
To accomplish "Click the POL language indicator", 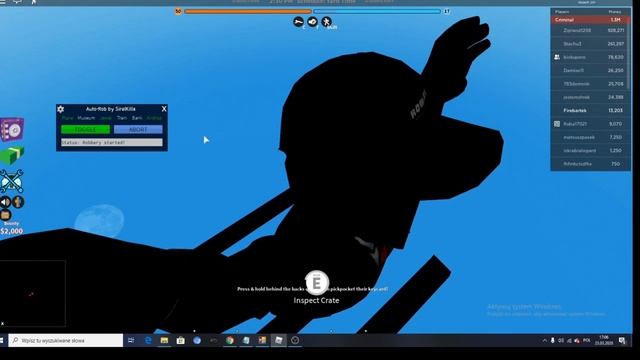I will click(x=587, y=340).
